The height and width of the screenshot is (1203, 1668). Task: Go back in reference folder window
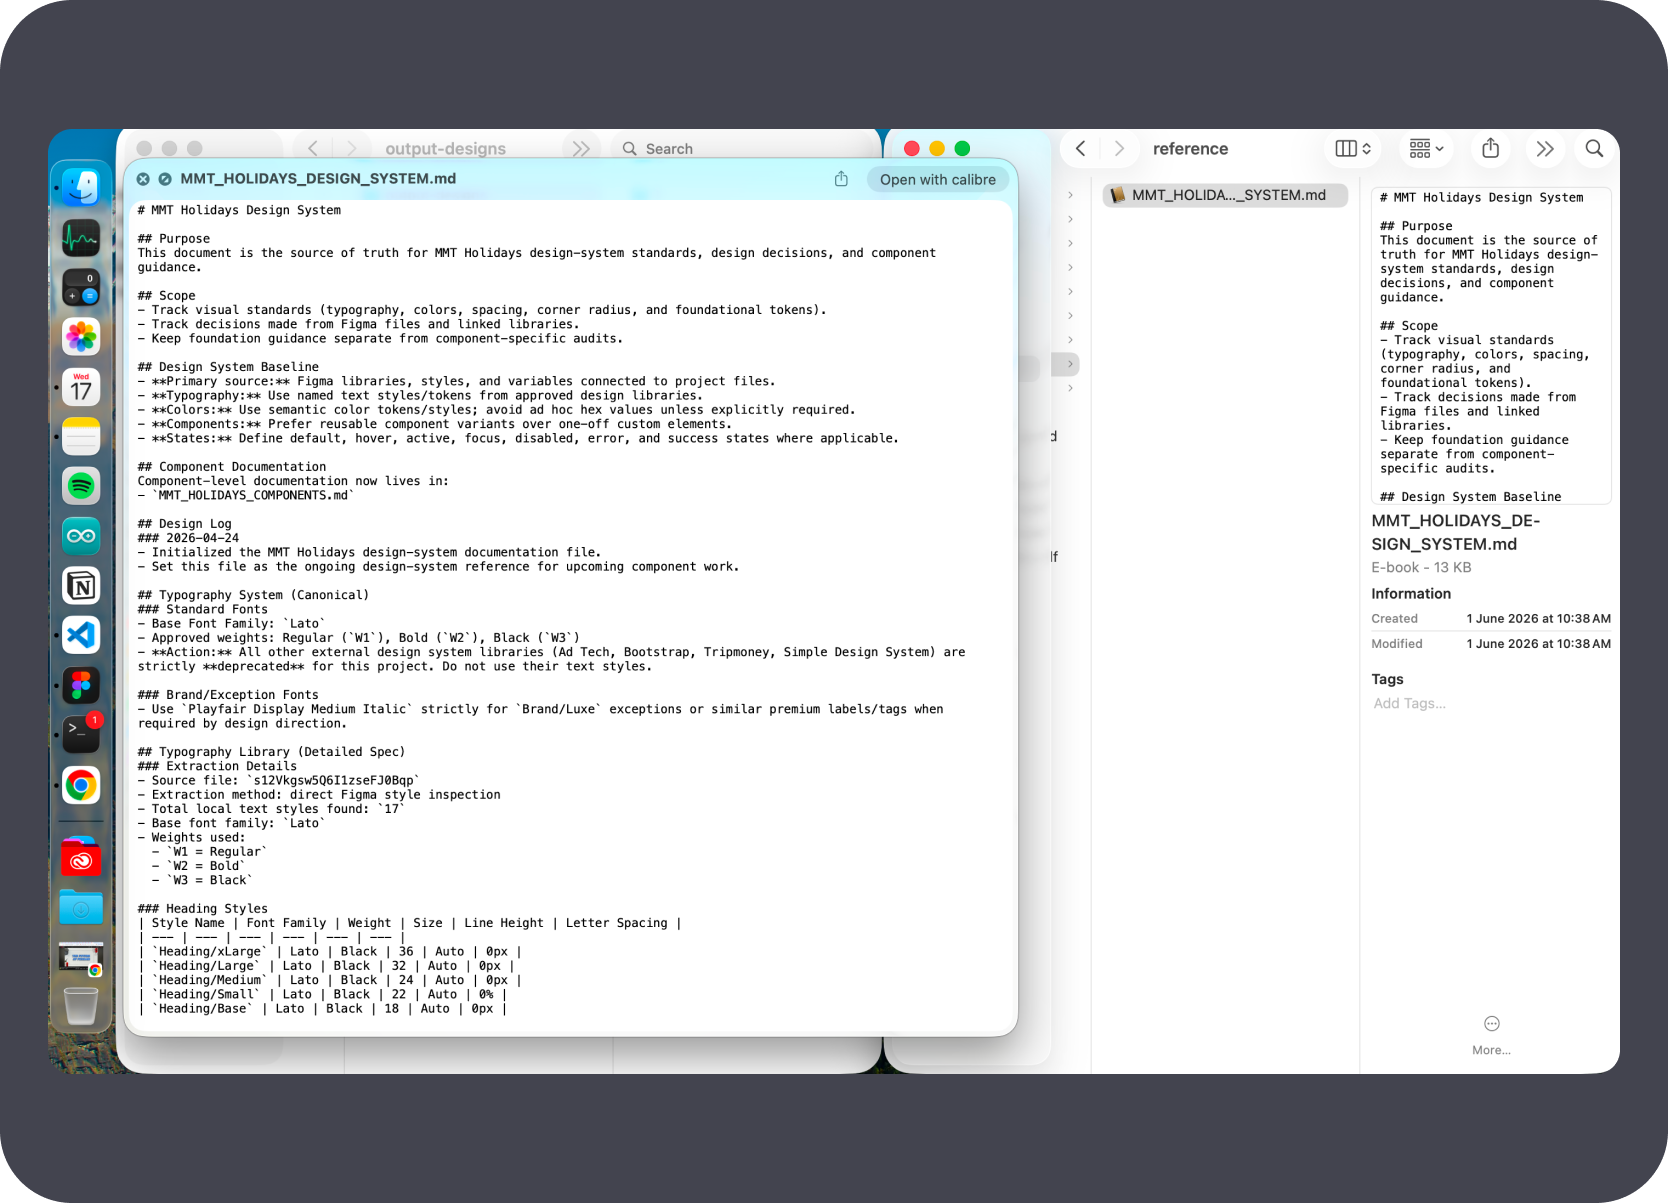[x=1080, y=149]
